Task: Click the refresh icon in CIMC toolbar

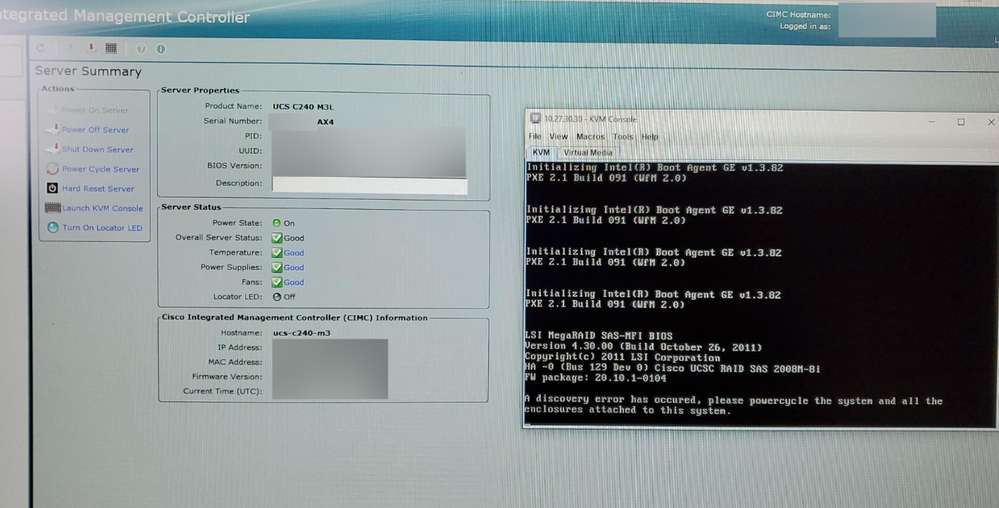Action: click(41, 48)
